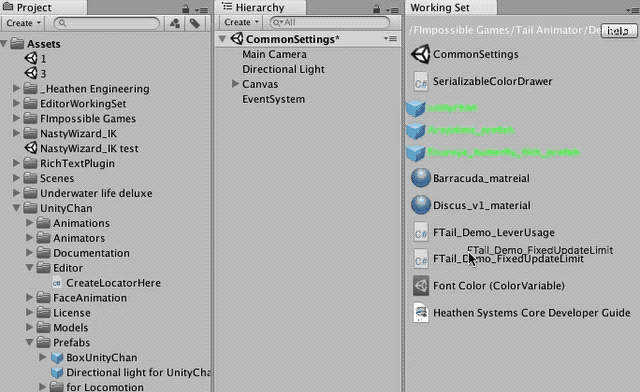Click the NastyWizard_IK test scene icon
This screenshot has width=640, height=392.
tap(31, 148)
